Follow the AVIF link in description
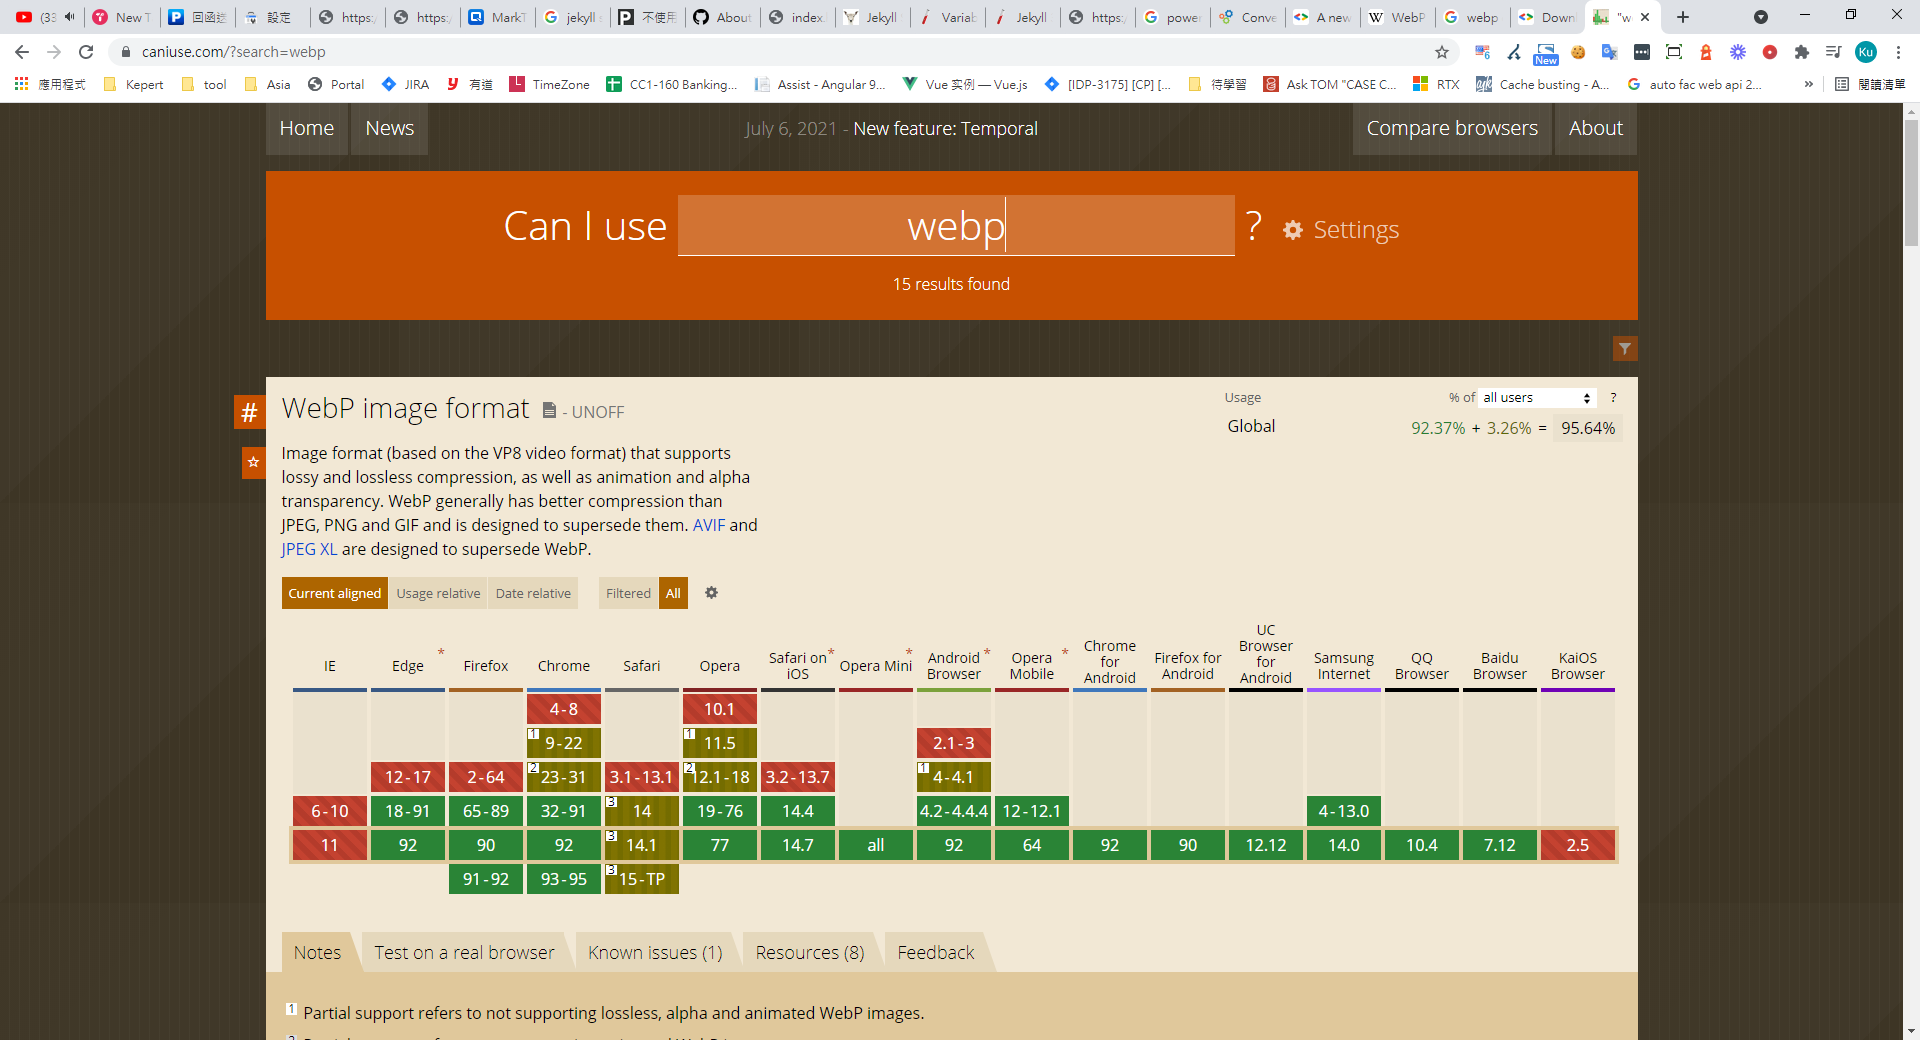 (708, 525)
